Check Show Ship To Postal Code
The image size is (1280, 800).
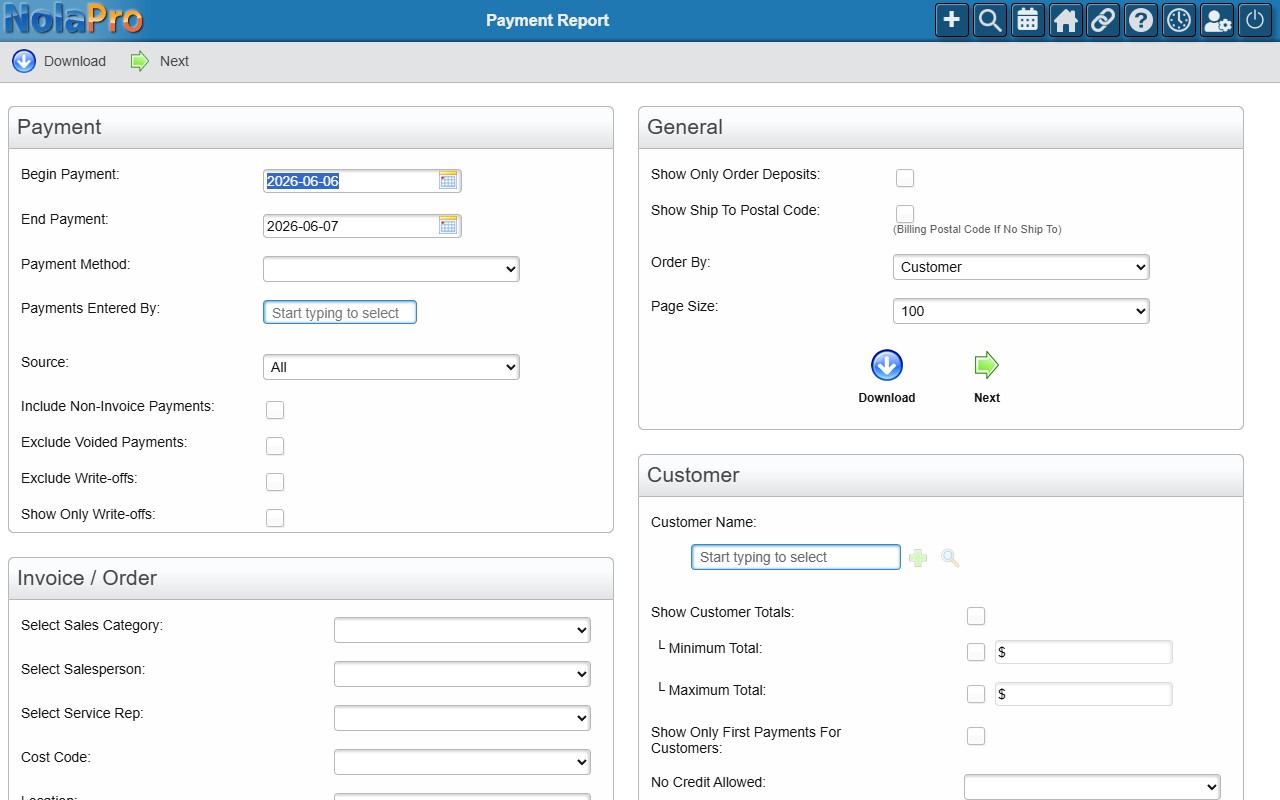[905, 214]
